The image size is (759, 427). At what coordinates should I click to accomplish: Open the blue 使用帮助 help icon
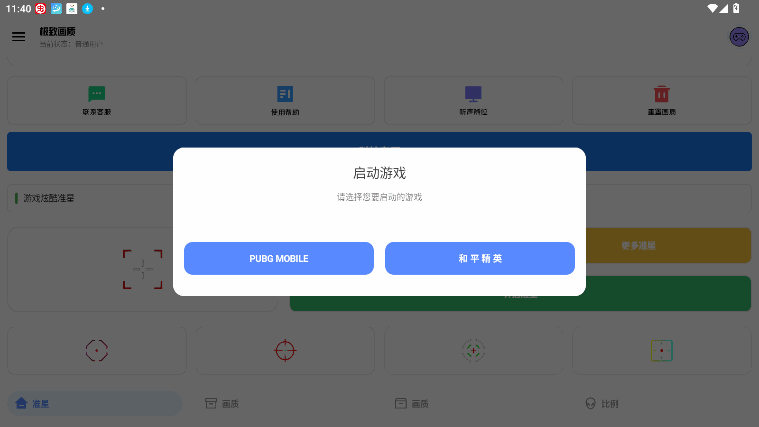(x=285, y=94)
